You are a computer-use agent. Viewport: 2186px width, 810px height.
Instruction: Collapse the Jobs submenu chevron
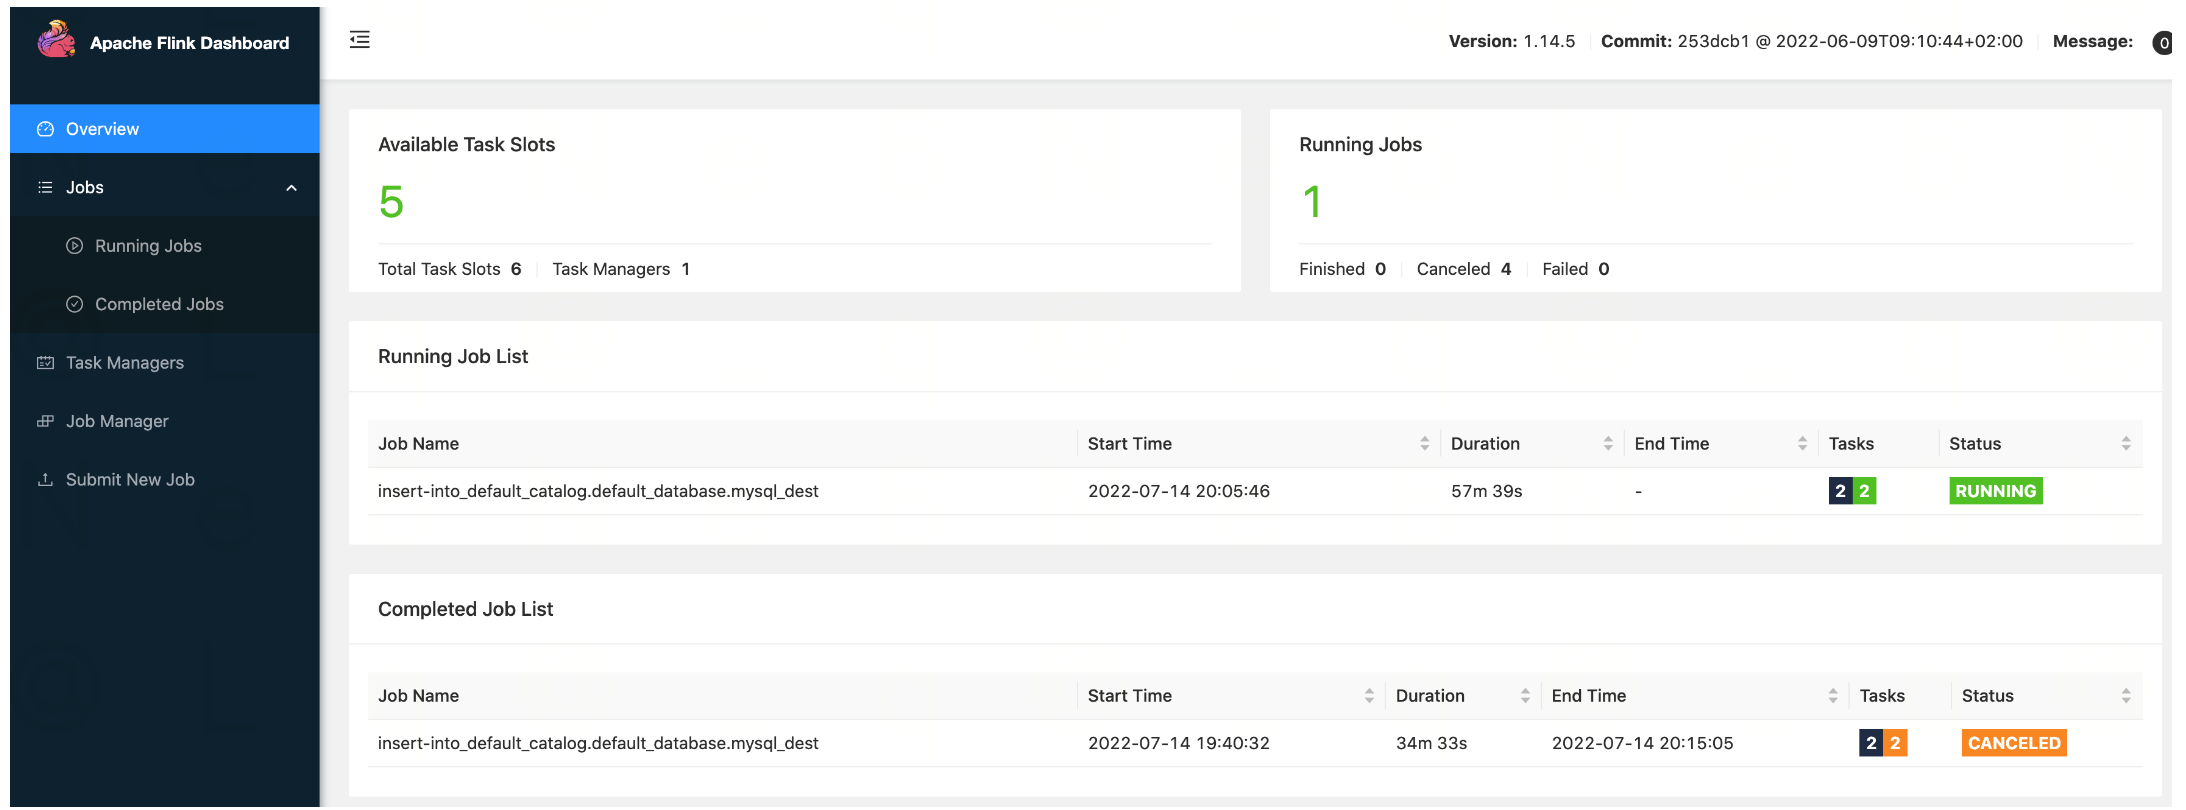click(291, 188)
